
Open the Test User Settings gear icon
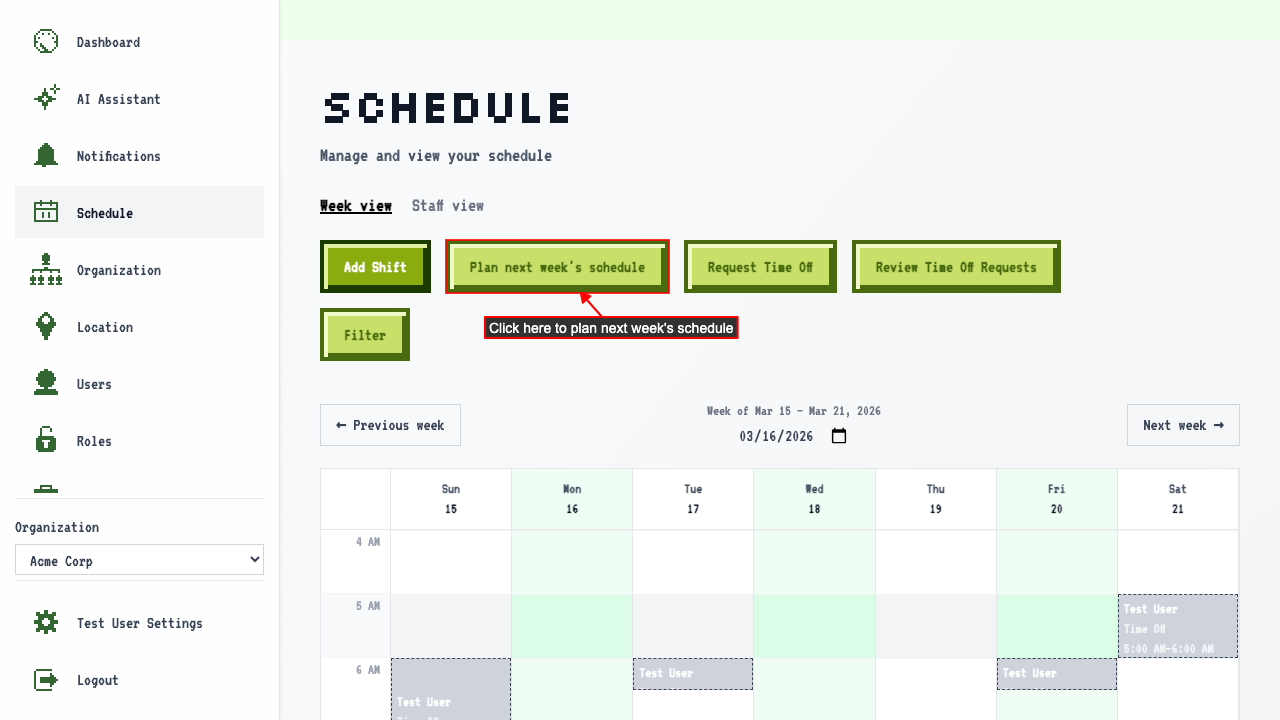click(46, 622)
